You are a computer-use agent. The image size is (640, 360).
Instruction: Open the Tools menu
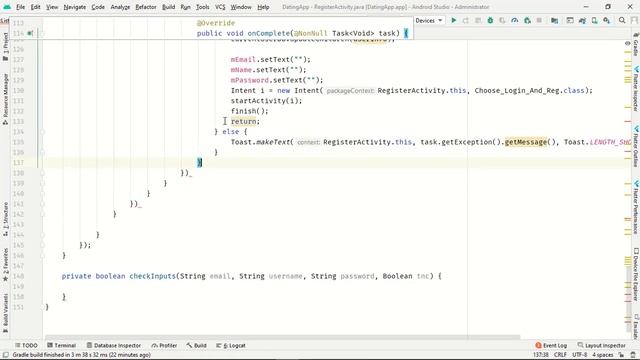tap(202, 7)
